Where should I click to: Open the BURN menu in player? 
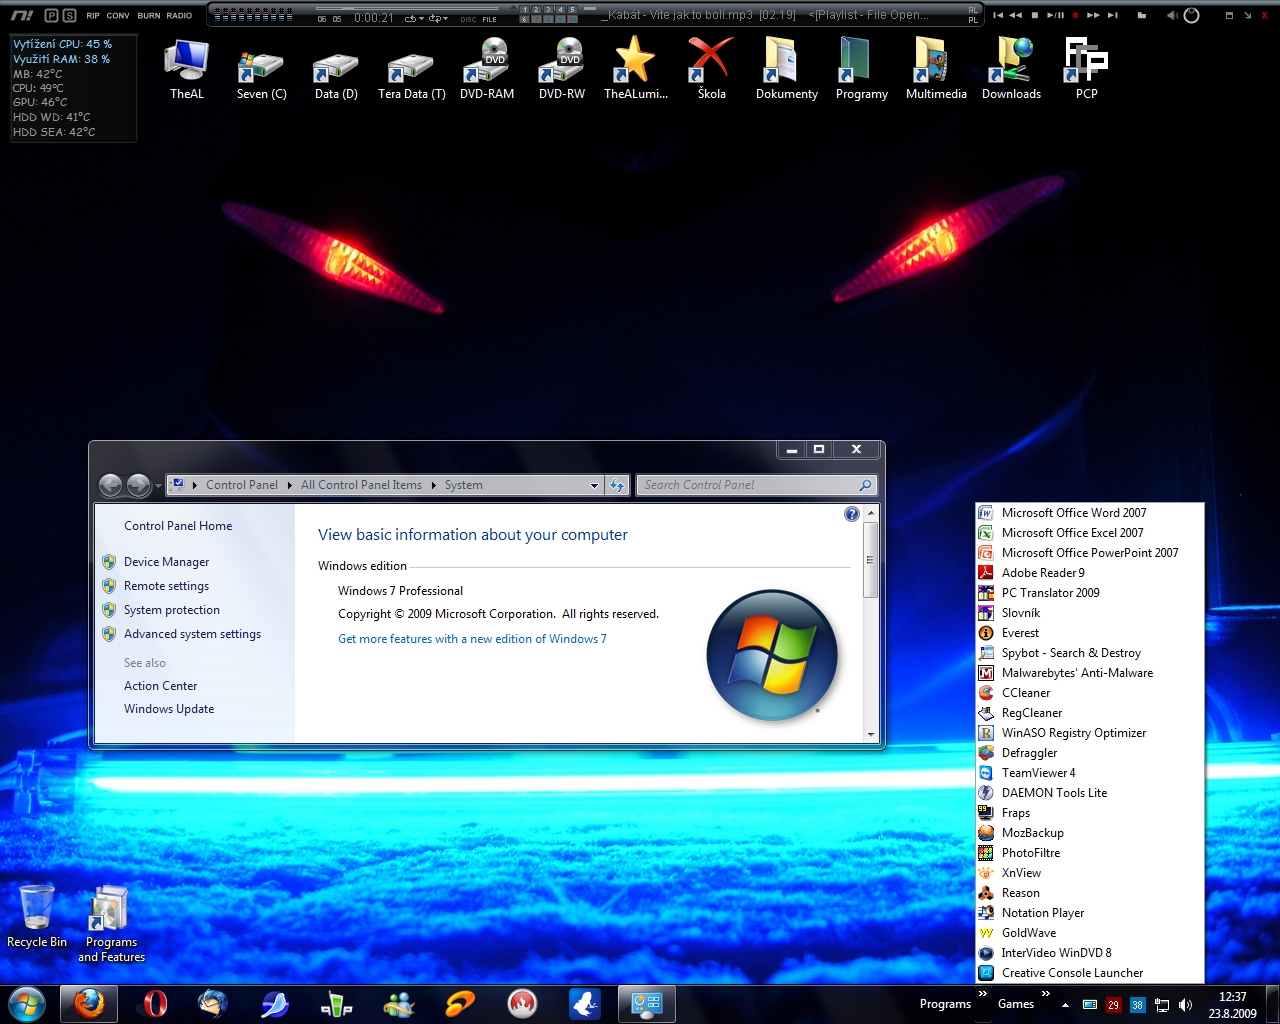coord(148,15)
